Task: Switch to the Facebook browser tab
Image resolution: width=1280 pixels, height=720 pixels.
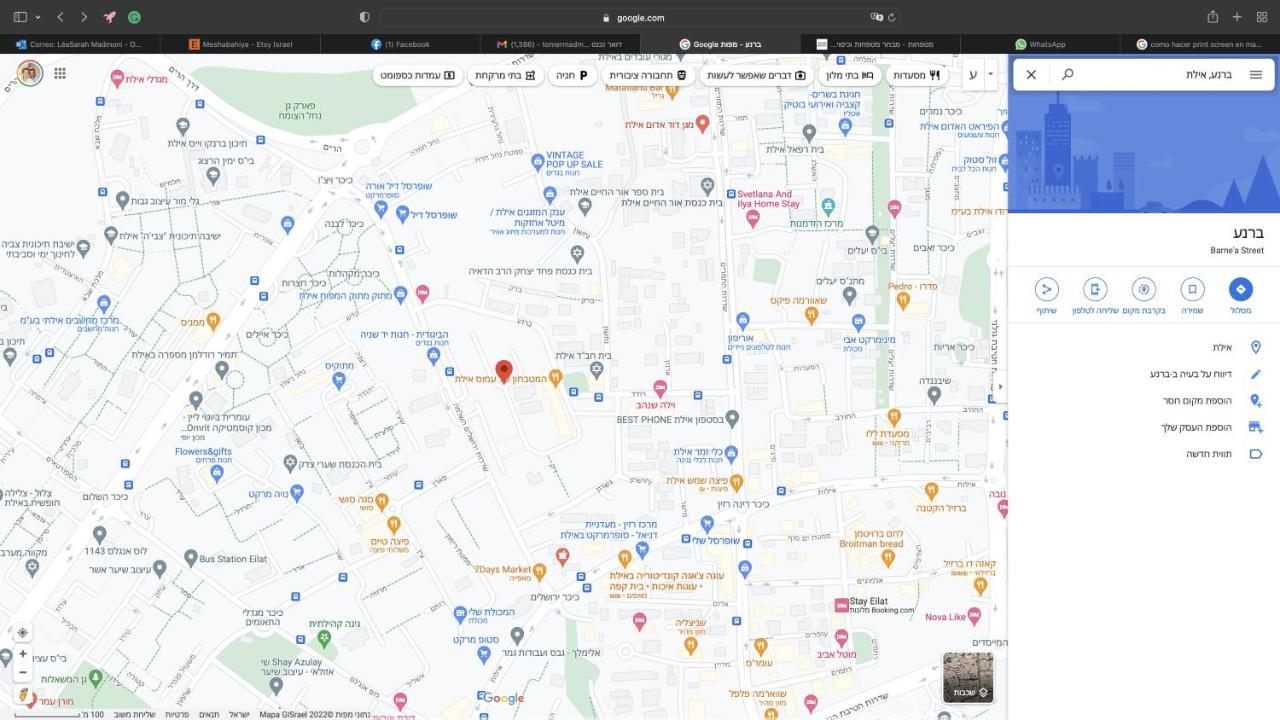Action: (400, 44)
